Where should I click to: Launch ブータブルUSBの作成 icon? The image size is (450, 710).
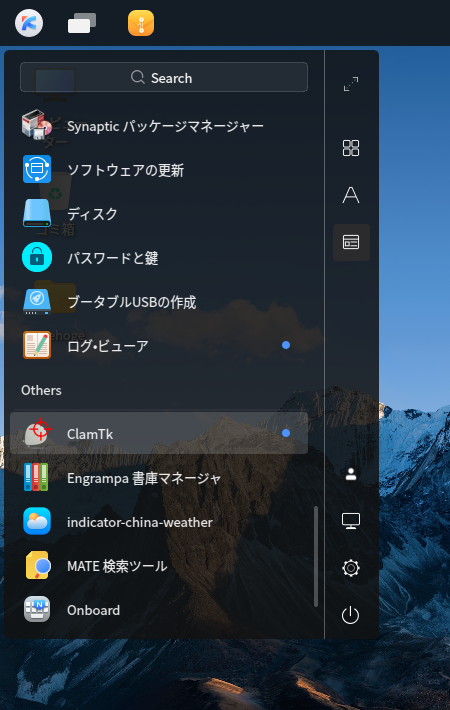point(37,301)
